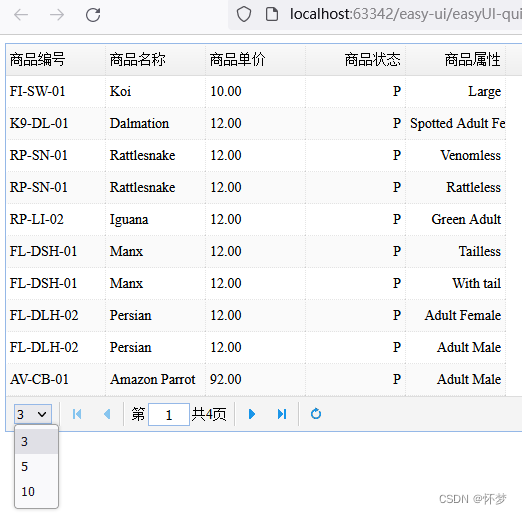Select the RP-LI-02 cell
The height and width of the screenshot is (514, 522).
click(55, 219)
